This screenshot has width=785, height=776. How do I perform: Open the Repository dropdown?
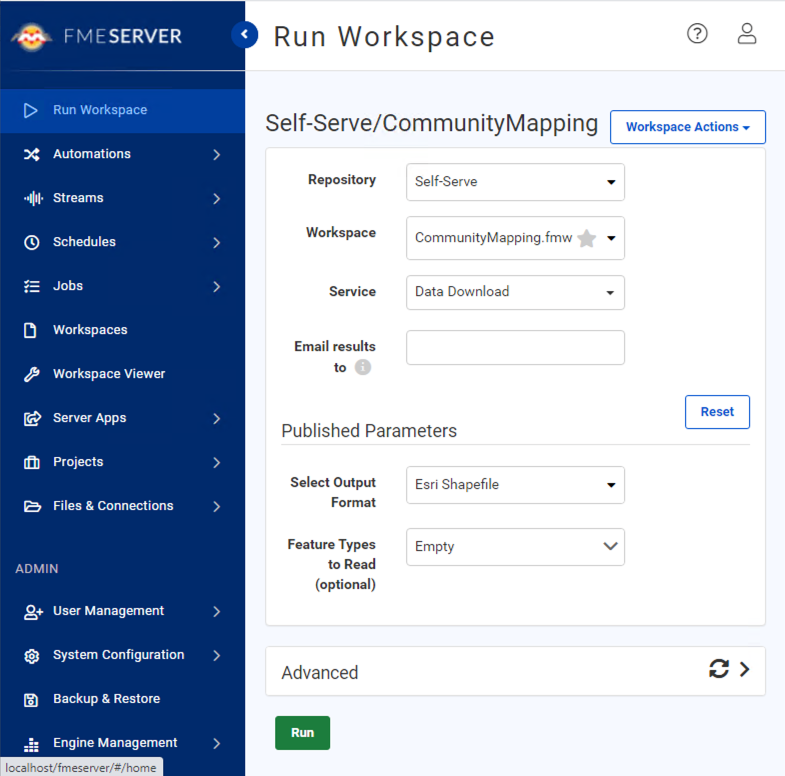click(515, 182)
